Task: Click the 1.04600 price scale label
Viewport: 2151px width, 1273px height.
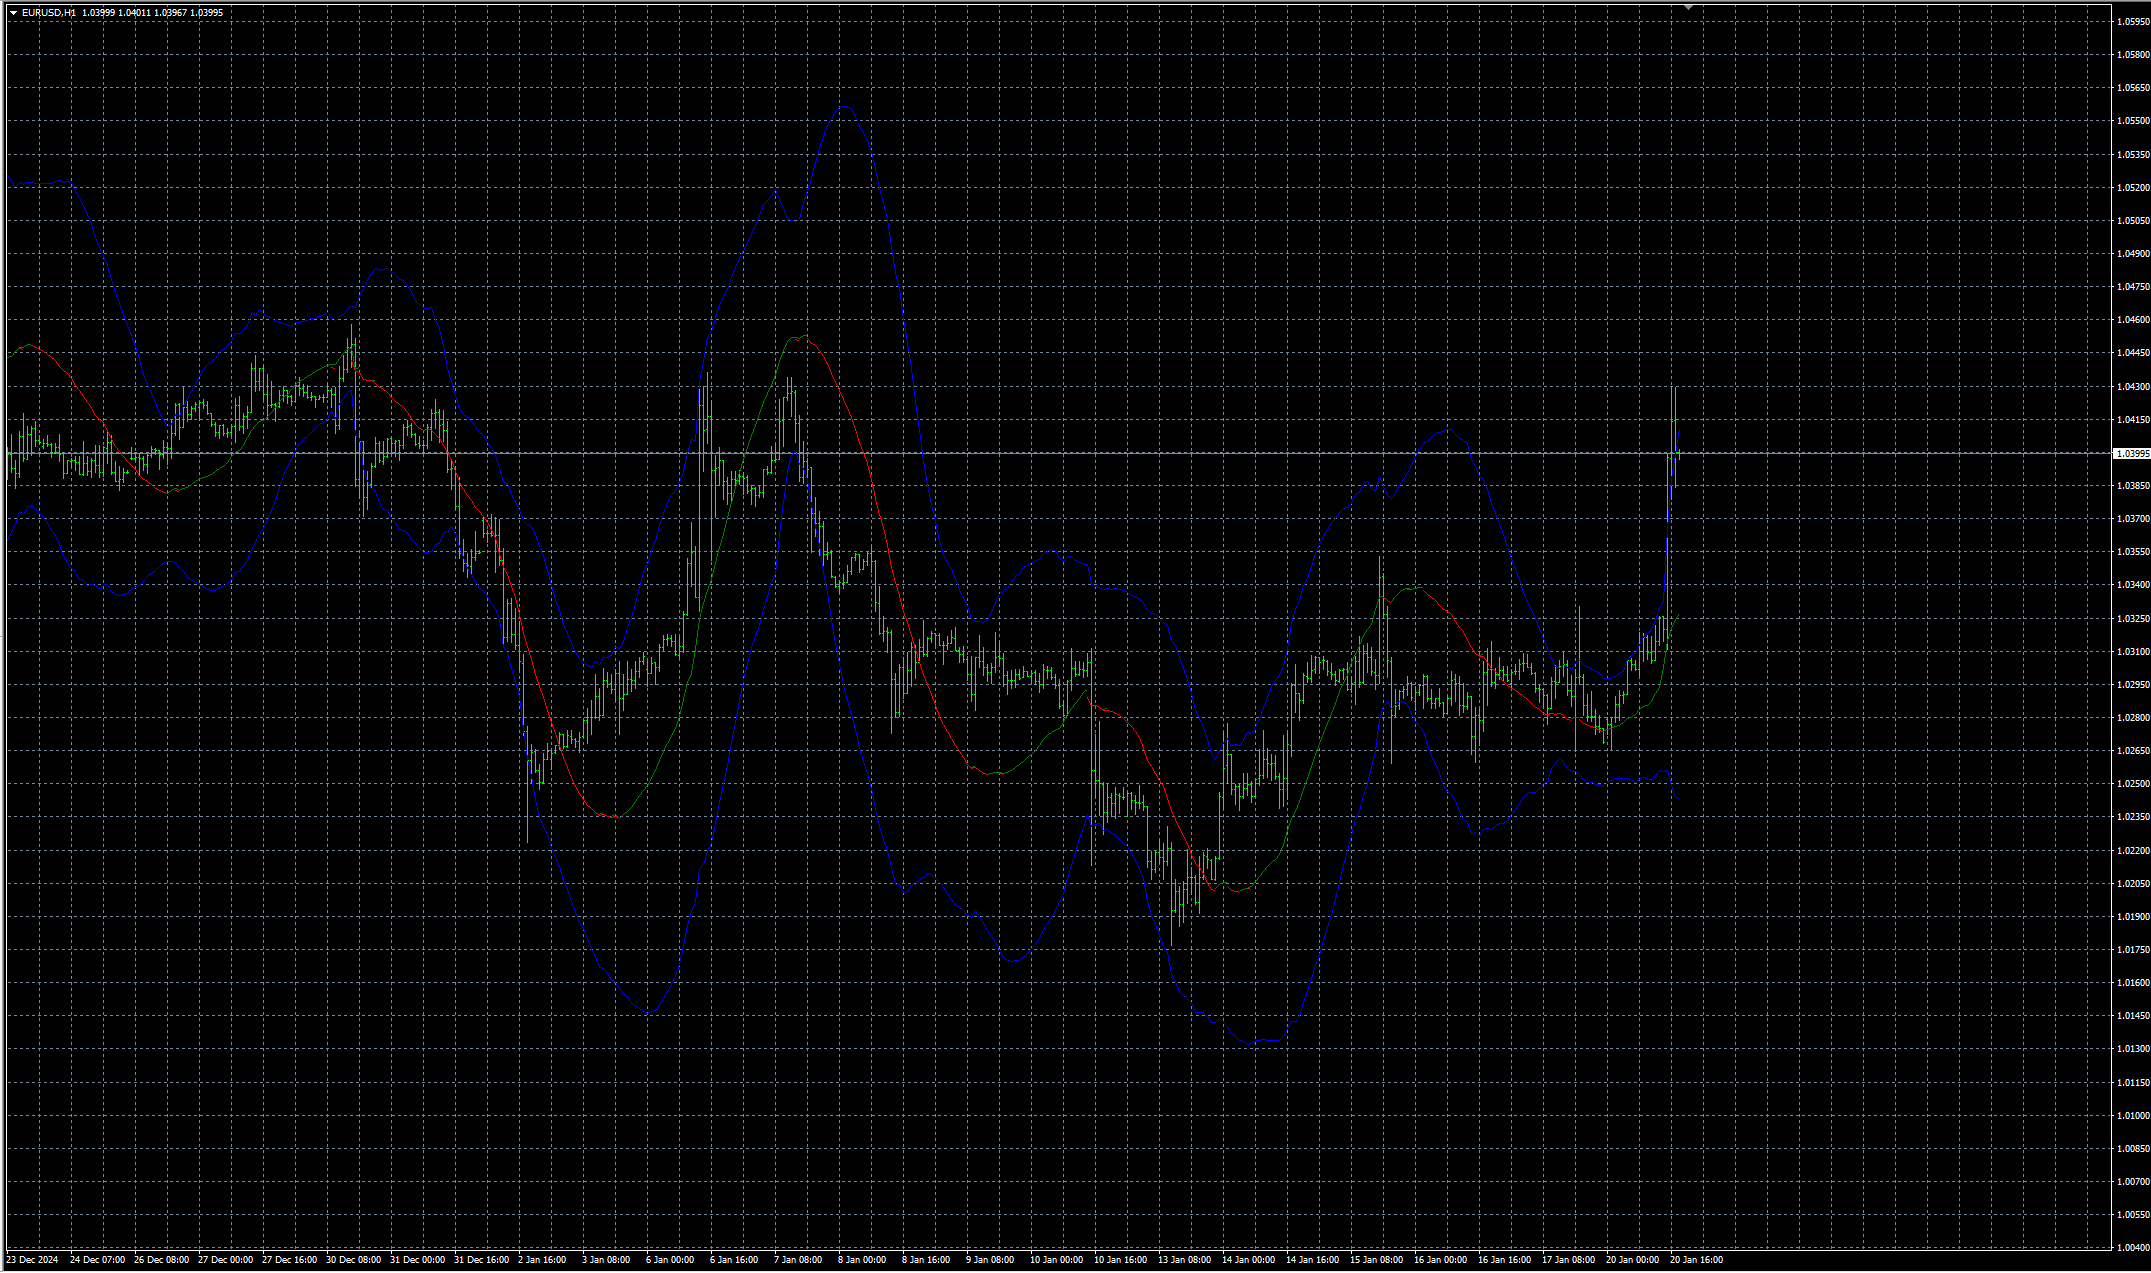Action: pyautogui.click(x=2133, y=320)
